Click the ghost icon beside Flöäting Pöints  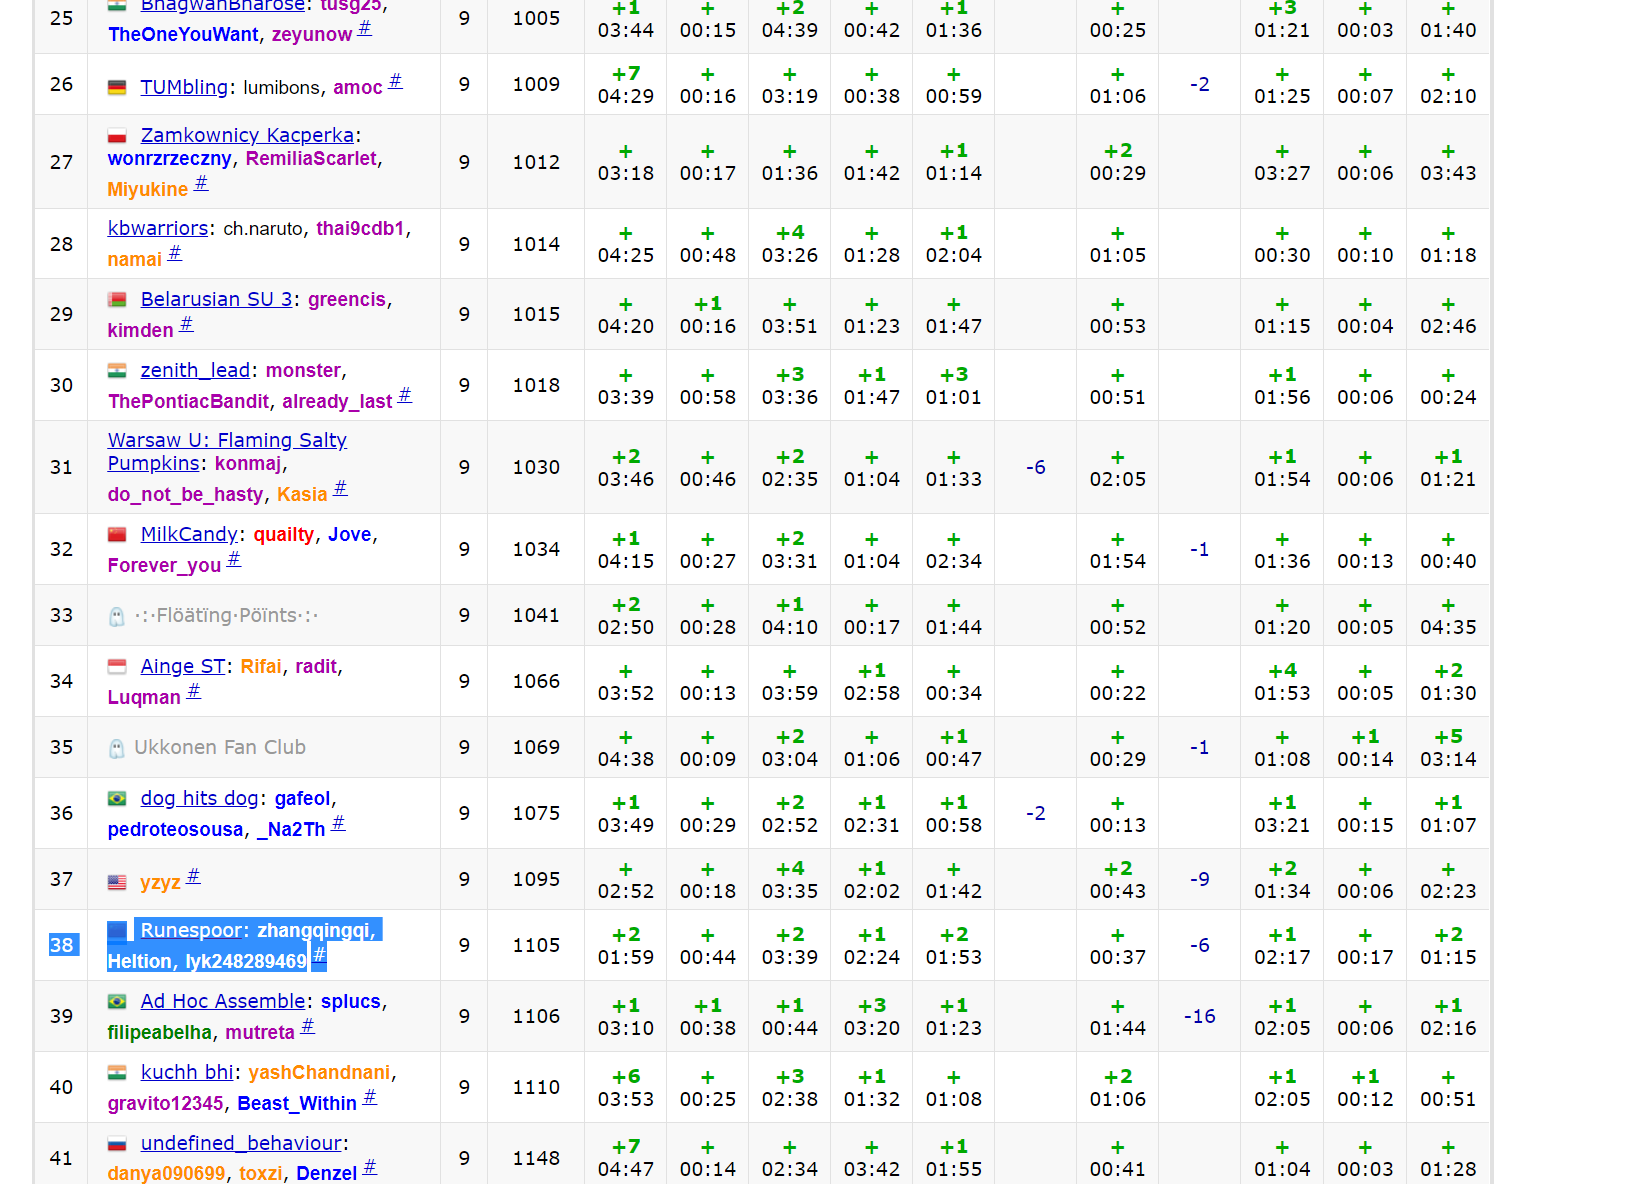click(x=117, y=616)
